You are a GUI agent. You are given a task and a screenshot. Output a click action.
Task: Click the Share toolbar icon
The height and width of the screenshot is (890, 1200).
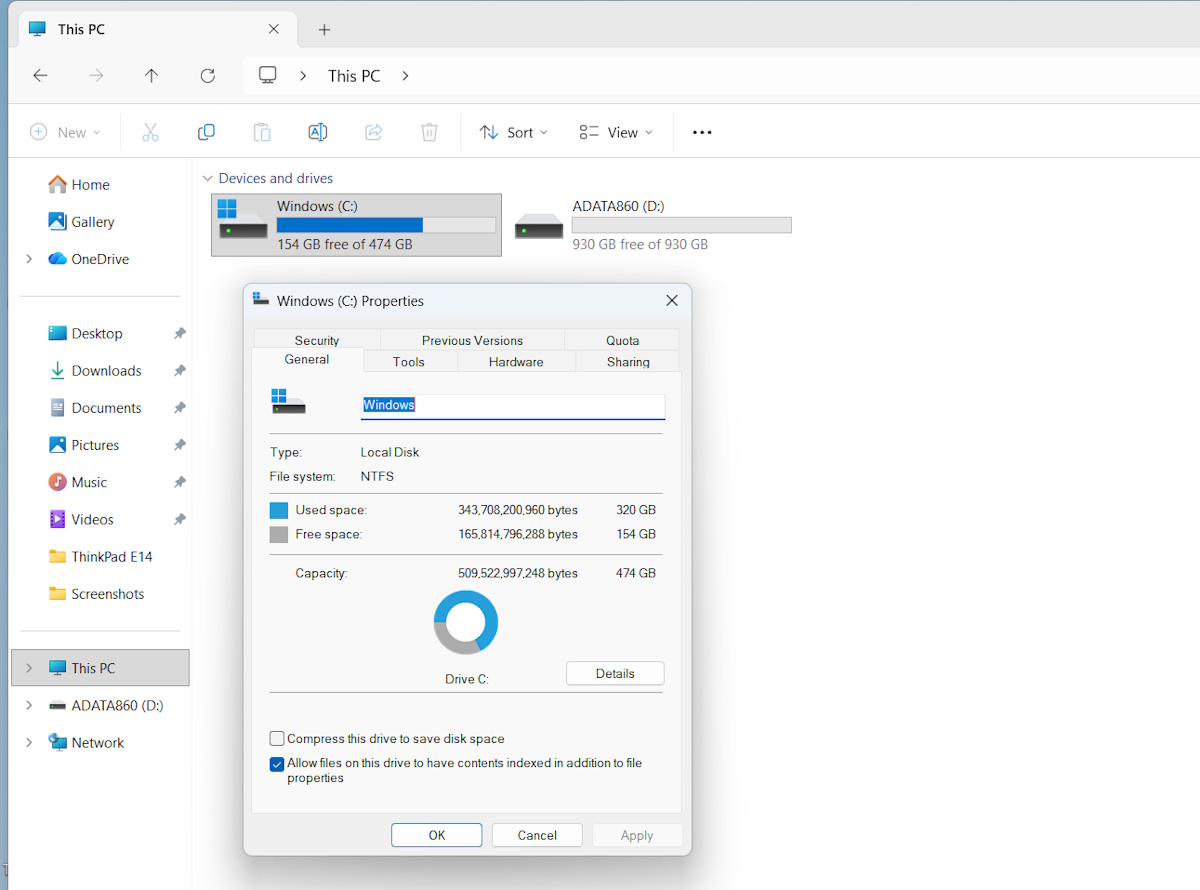tap(373, 132)
